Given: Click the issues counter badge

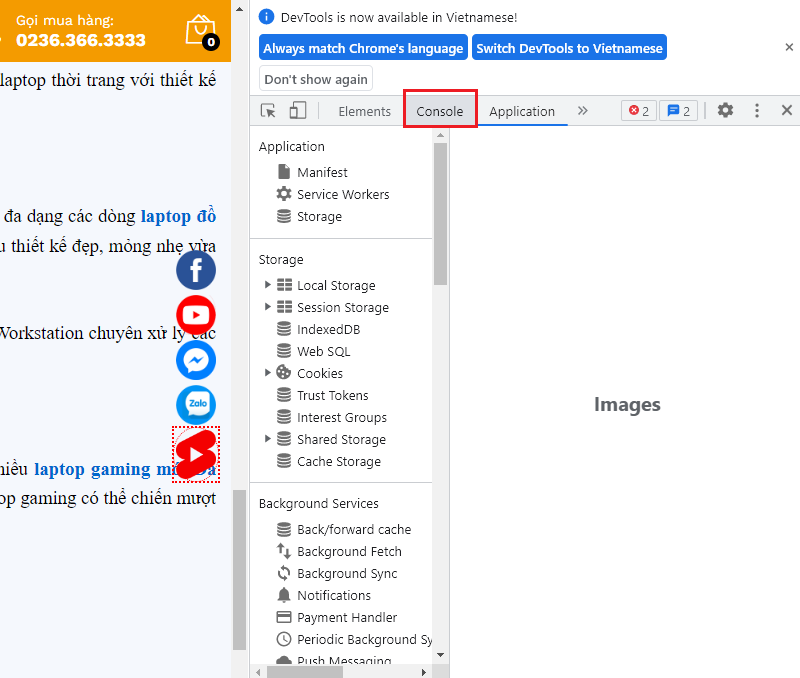Looking at the screenshot, I should tap(678, 111).
